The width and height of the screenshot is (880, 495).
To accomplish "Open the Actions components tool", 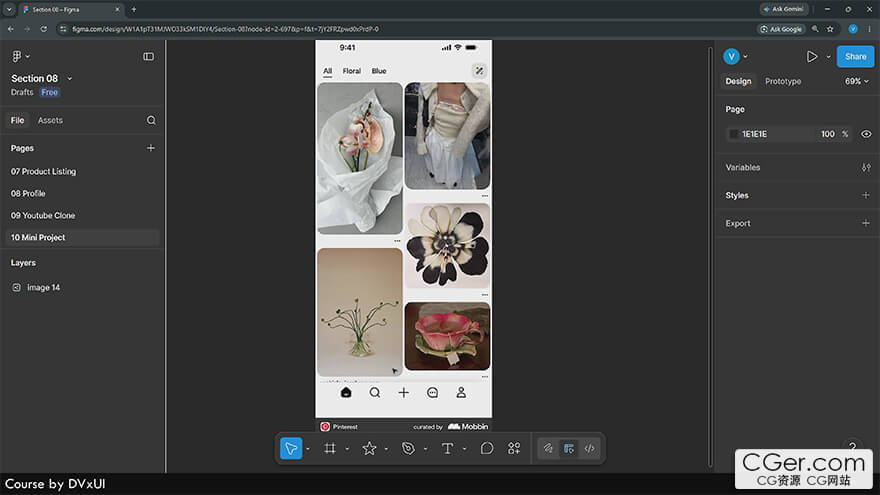I will [x=514, y=448].
